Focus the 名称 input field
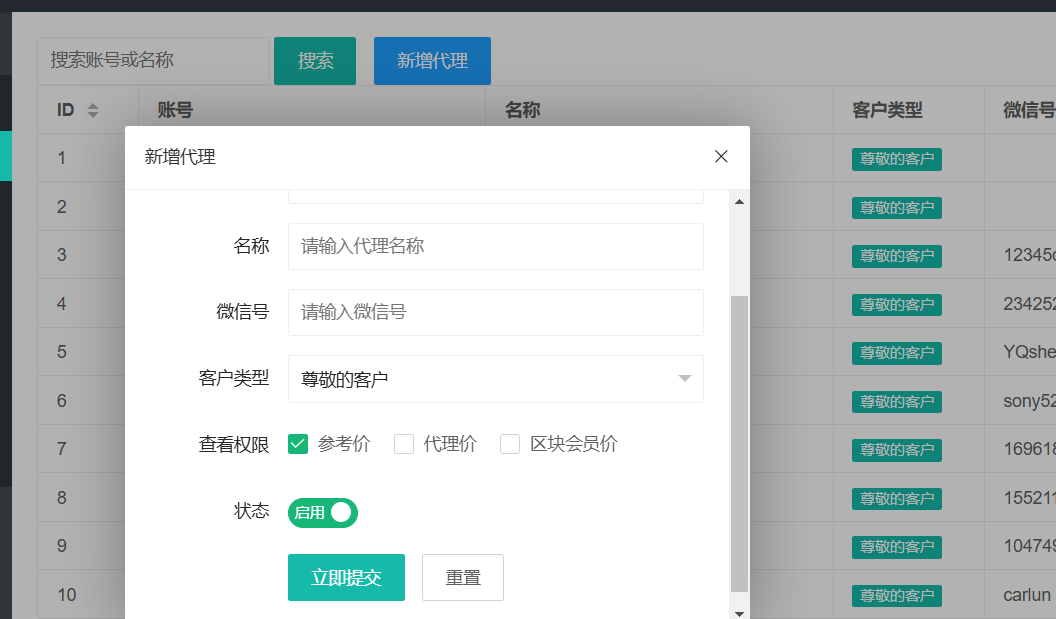 tap(495, 246)
